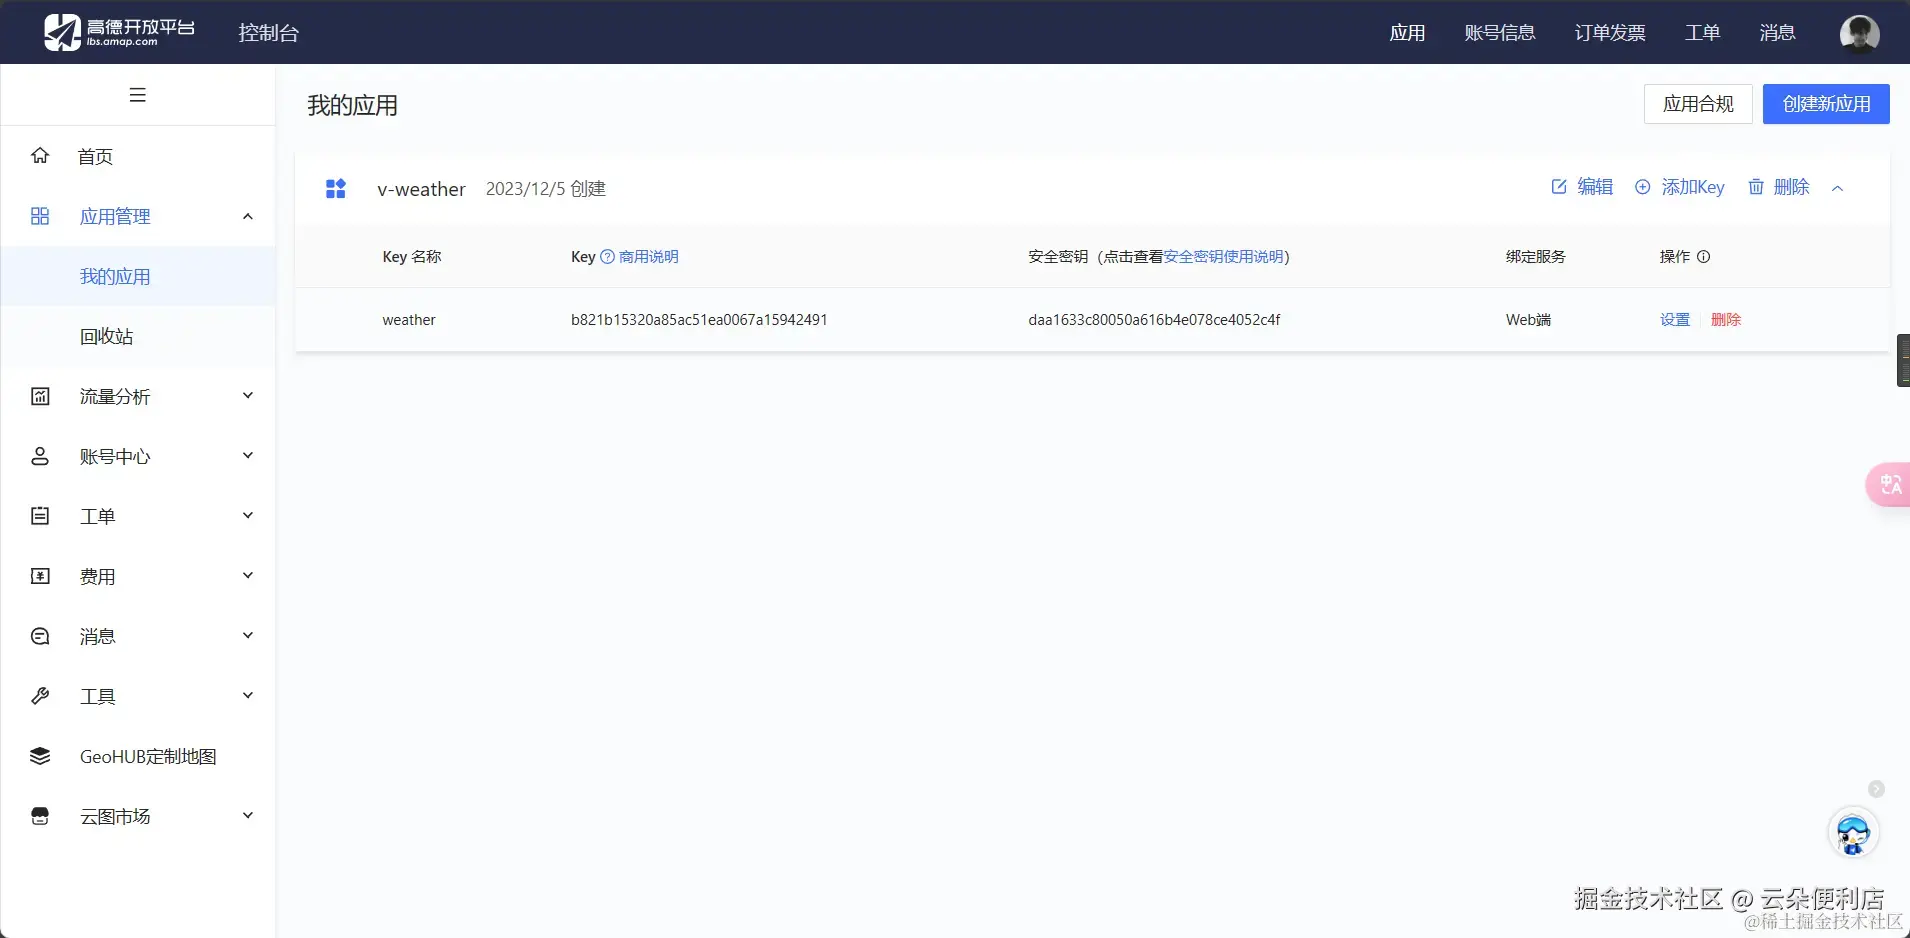Image resolution: width=1910 pixels, height=938 pixels.
Task: Click the 工单 clipboard icon in sidebar
Action: (40, 516)
